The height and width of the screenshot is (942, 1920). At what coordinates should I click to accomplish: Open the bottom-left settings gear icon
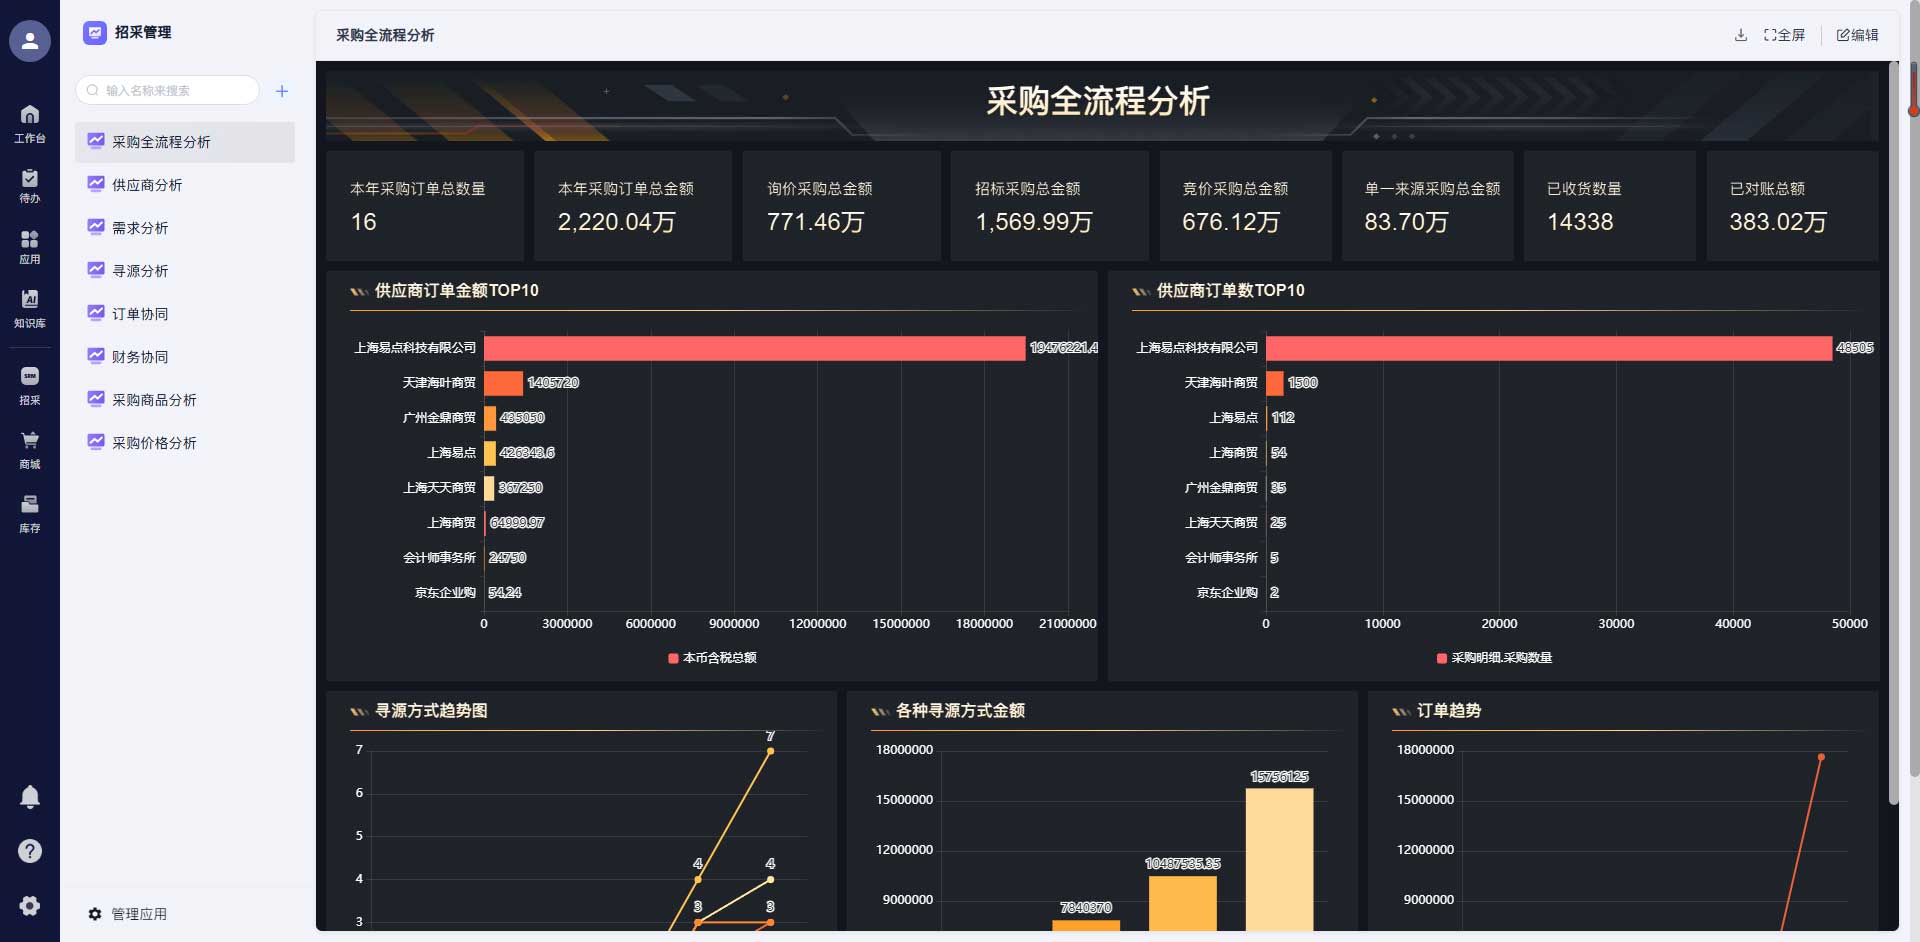(x=29, y=906)
